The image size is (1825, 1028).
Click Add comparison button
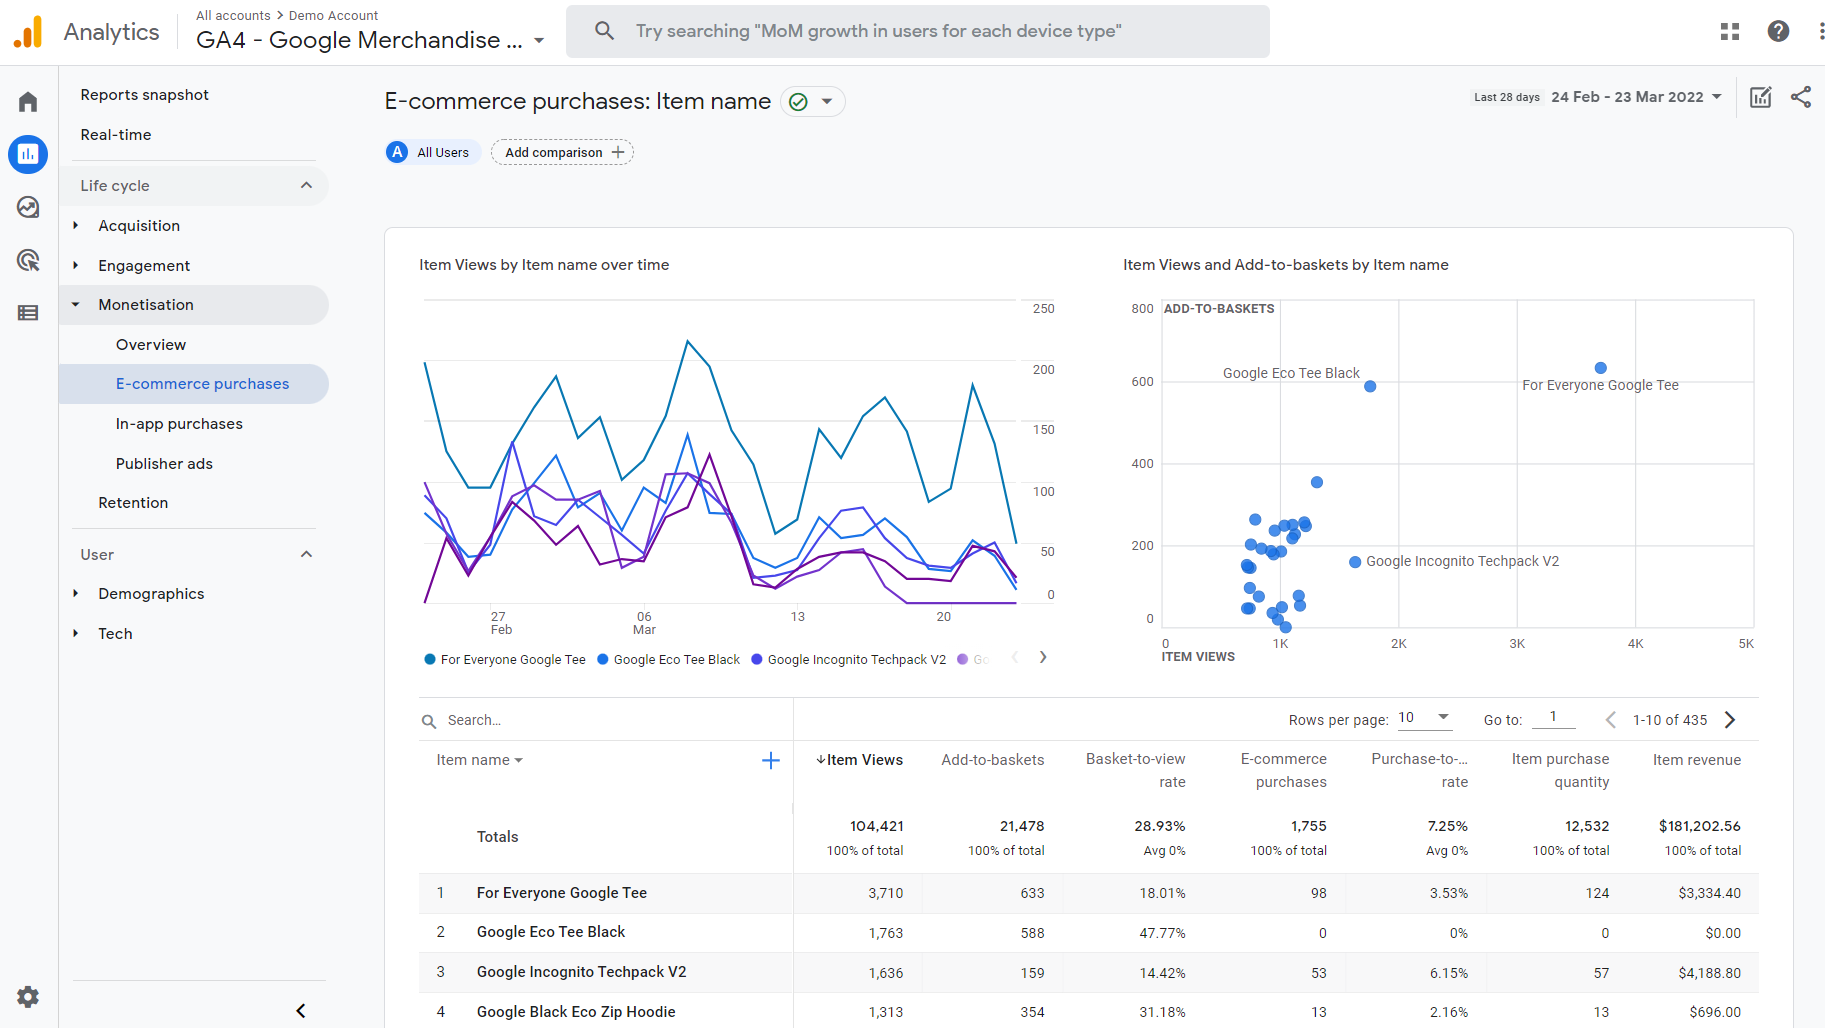pyautogui.click(x=562, y=152)
